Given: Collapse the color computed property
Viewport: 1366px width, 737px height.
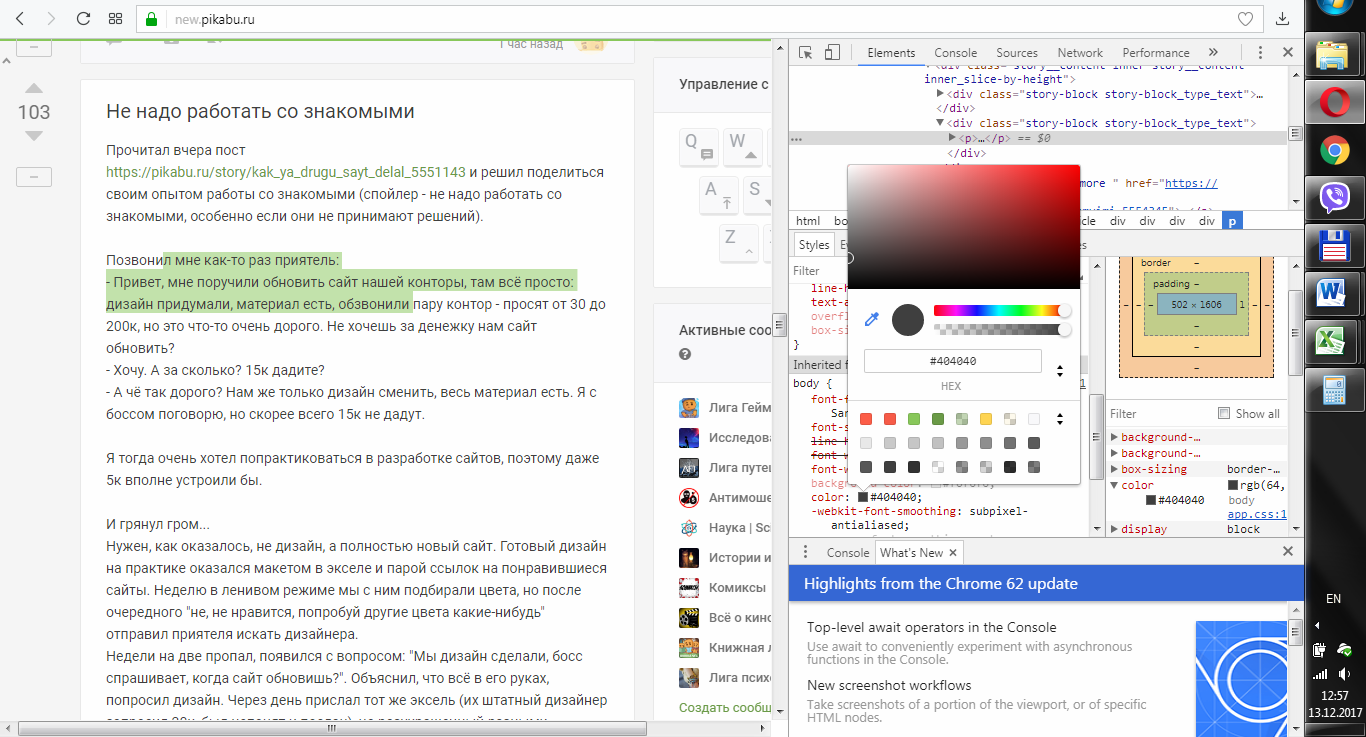Looking at the screenshot, I should pos(1114,485).
